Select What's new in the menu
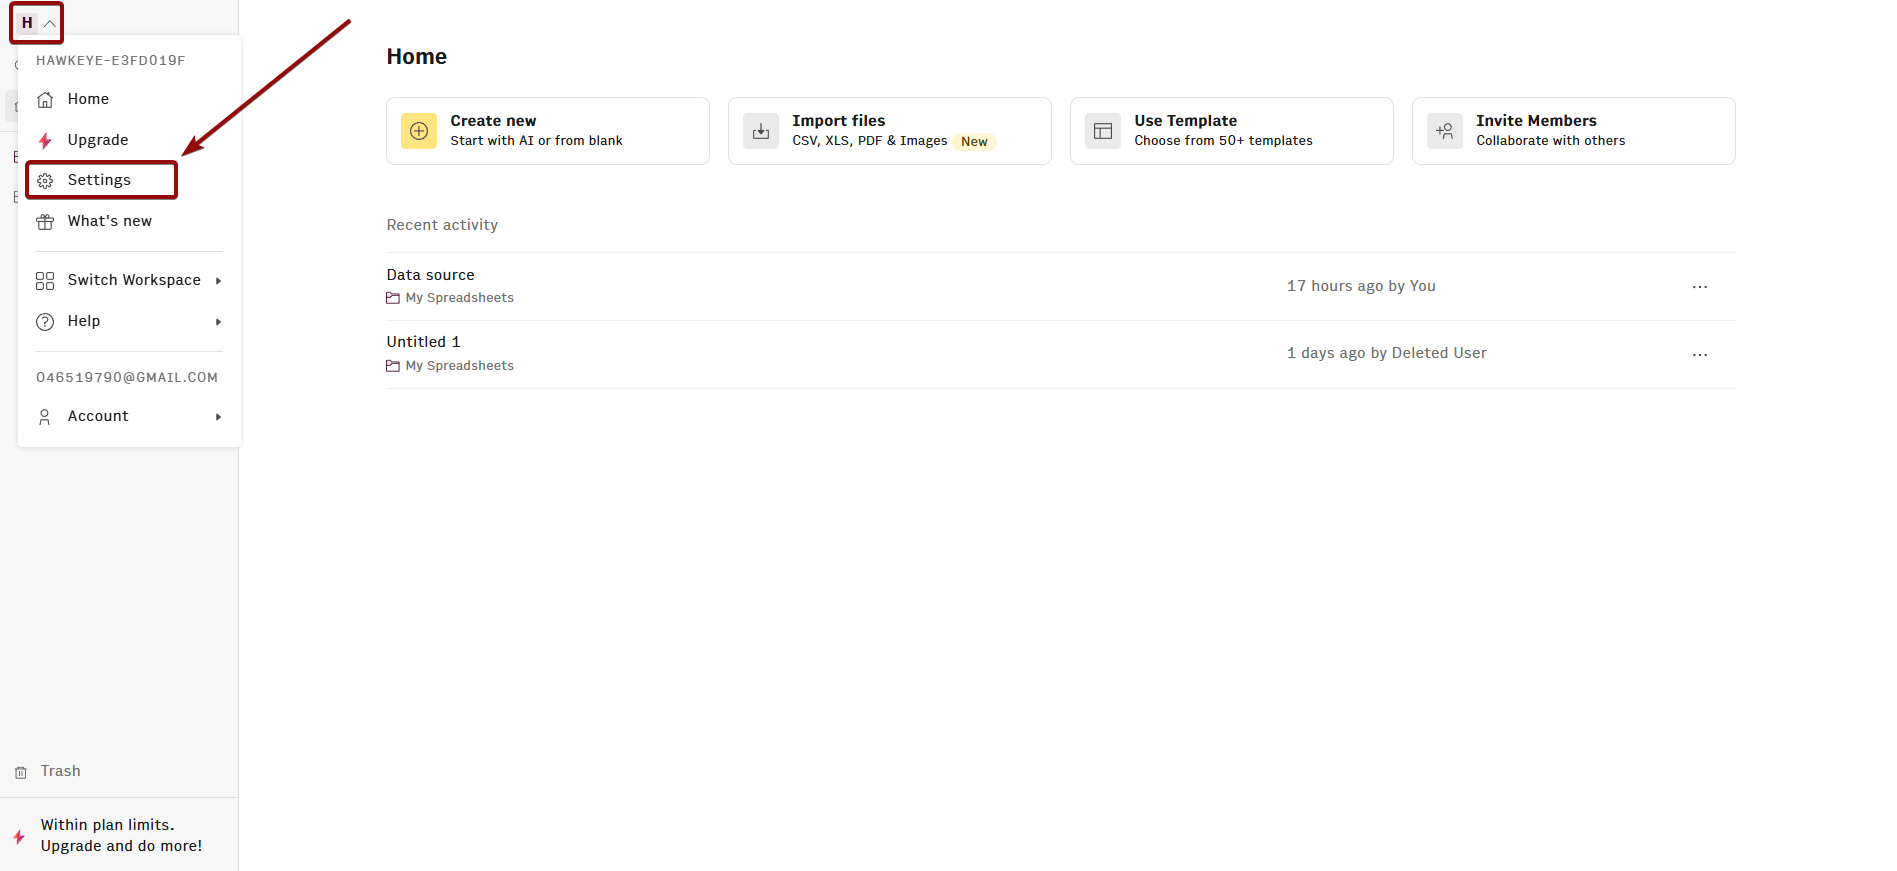Viewport: 1897px width, 871px height. [110, 221]
